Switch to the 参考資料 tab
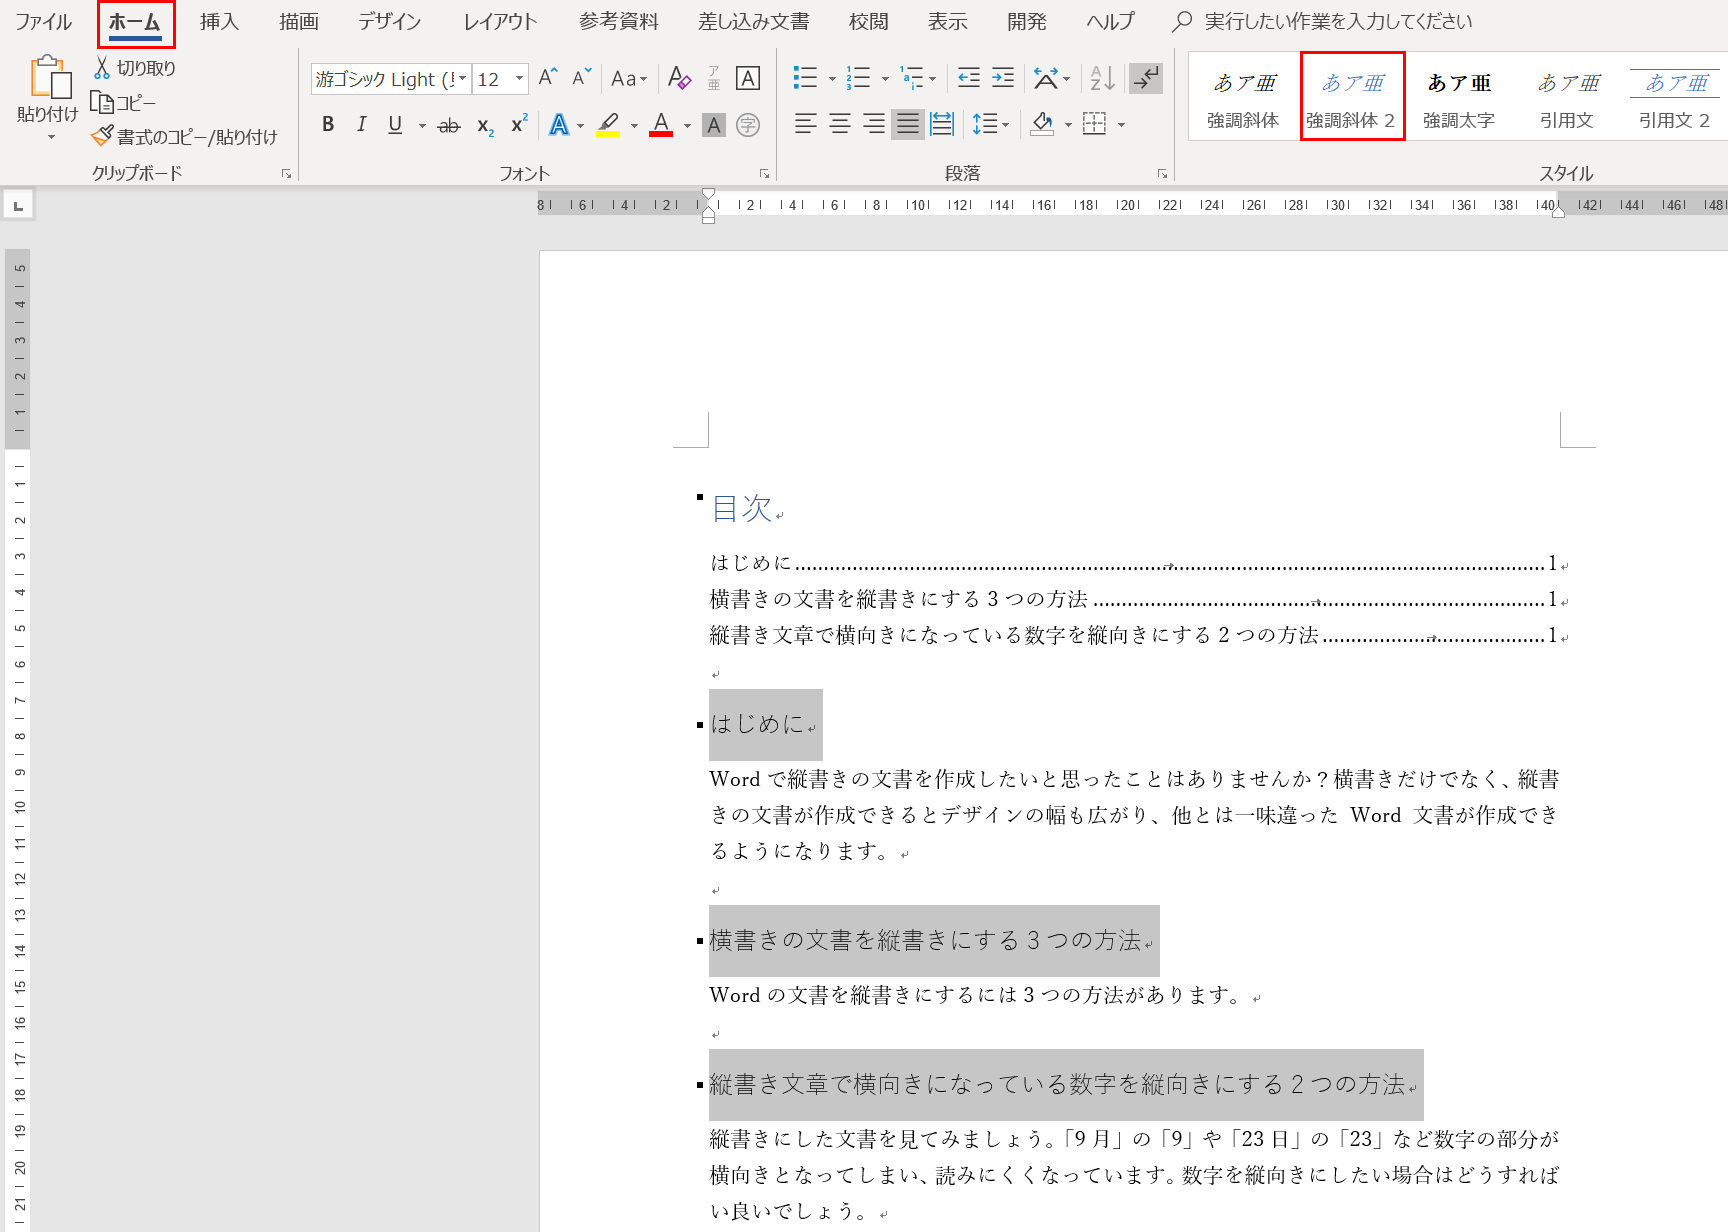 pos(619,22)
